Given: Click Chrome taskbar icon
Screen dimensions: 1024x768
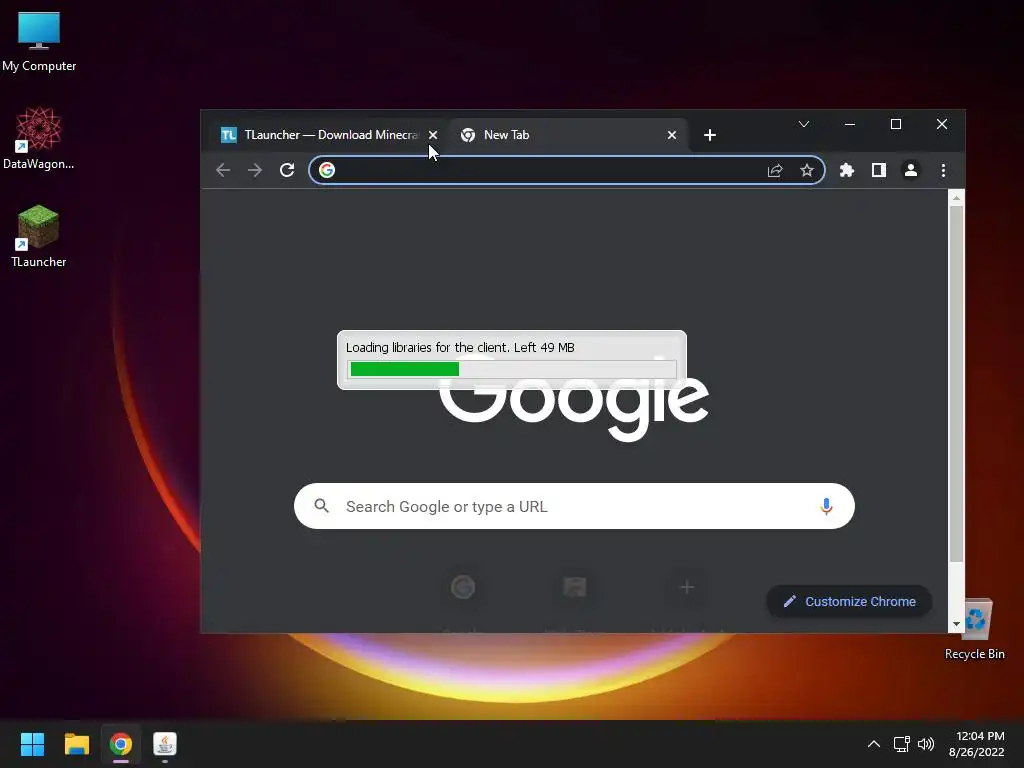Looking at the screenshot, I should (x=121, y=744).
